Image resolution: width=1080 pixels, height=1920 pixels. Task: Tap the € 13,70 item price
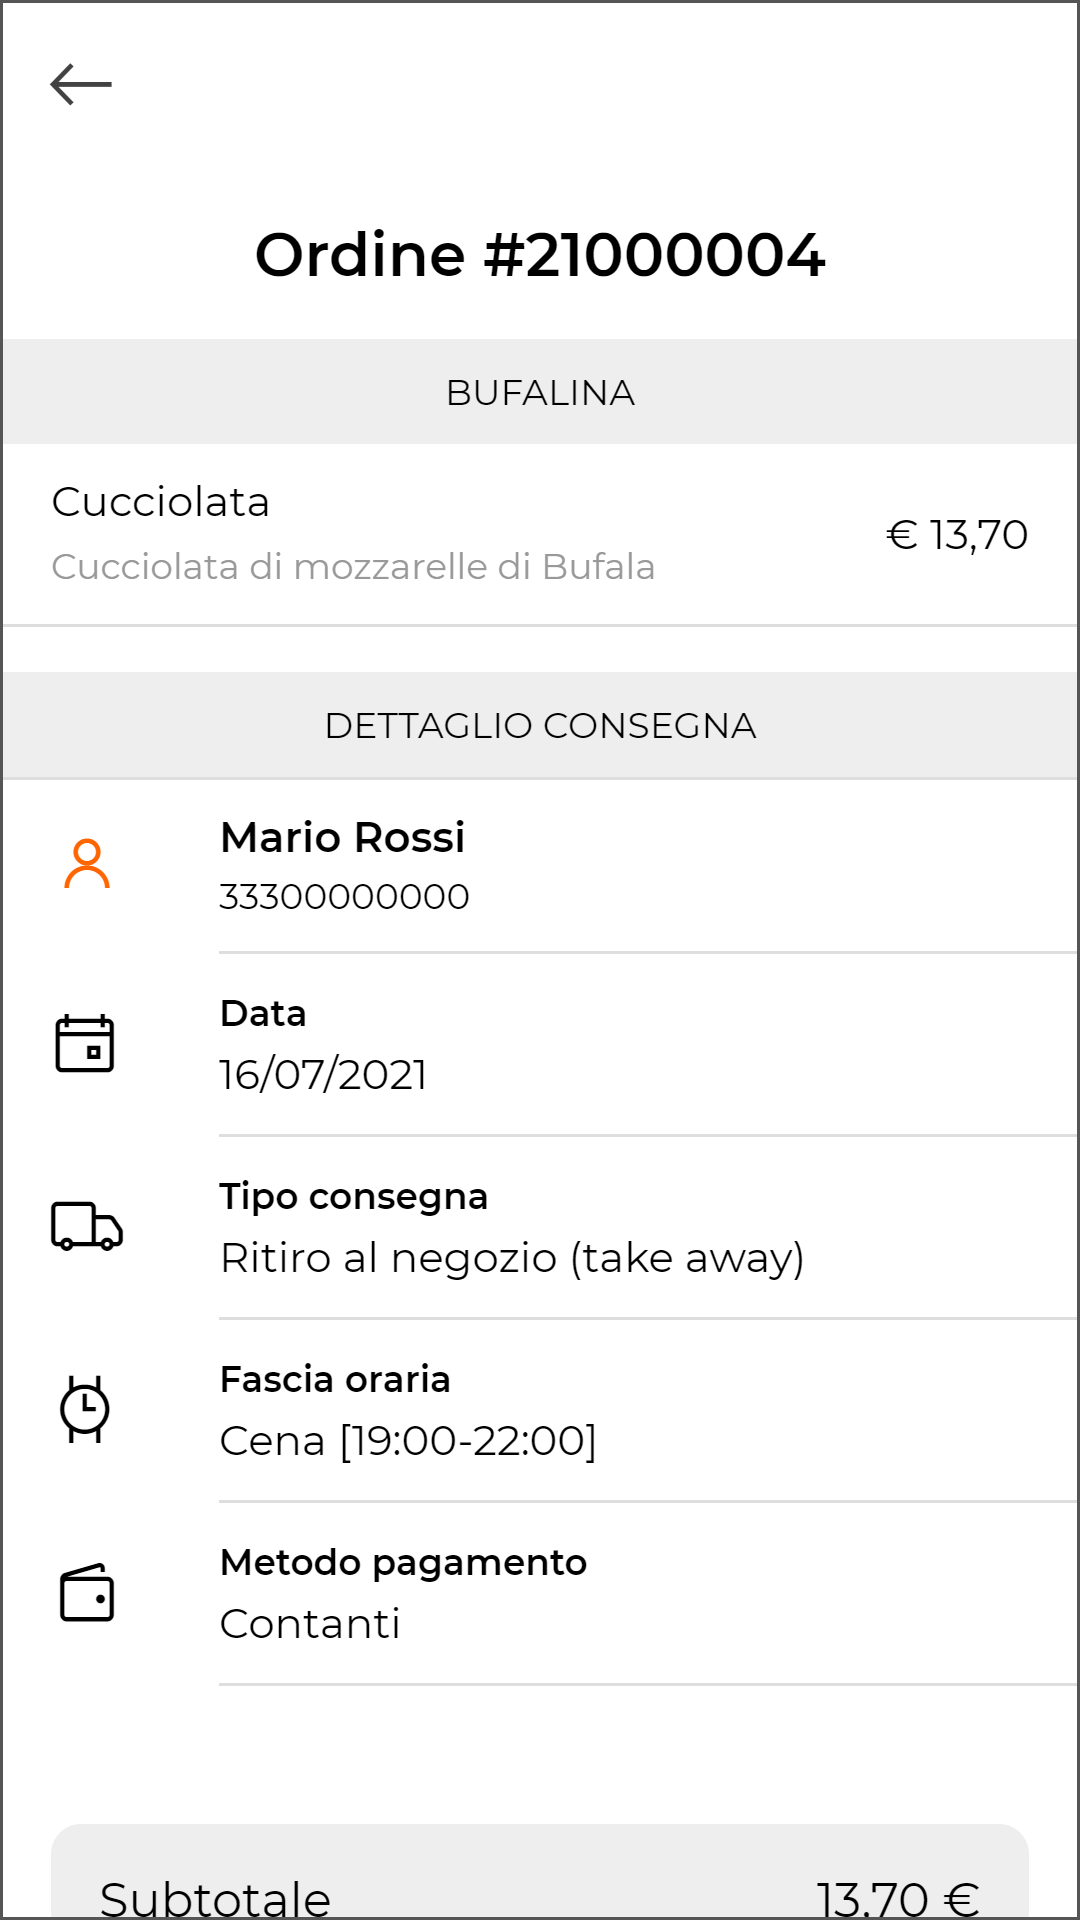point(957,535)
